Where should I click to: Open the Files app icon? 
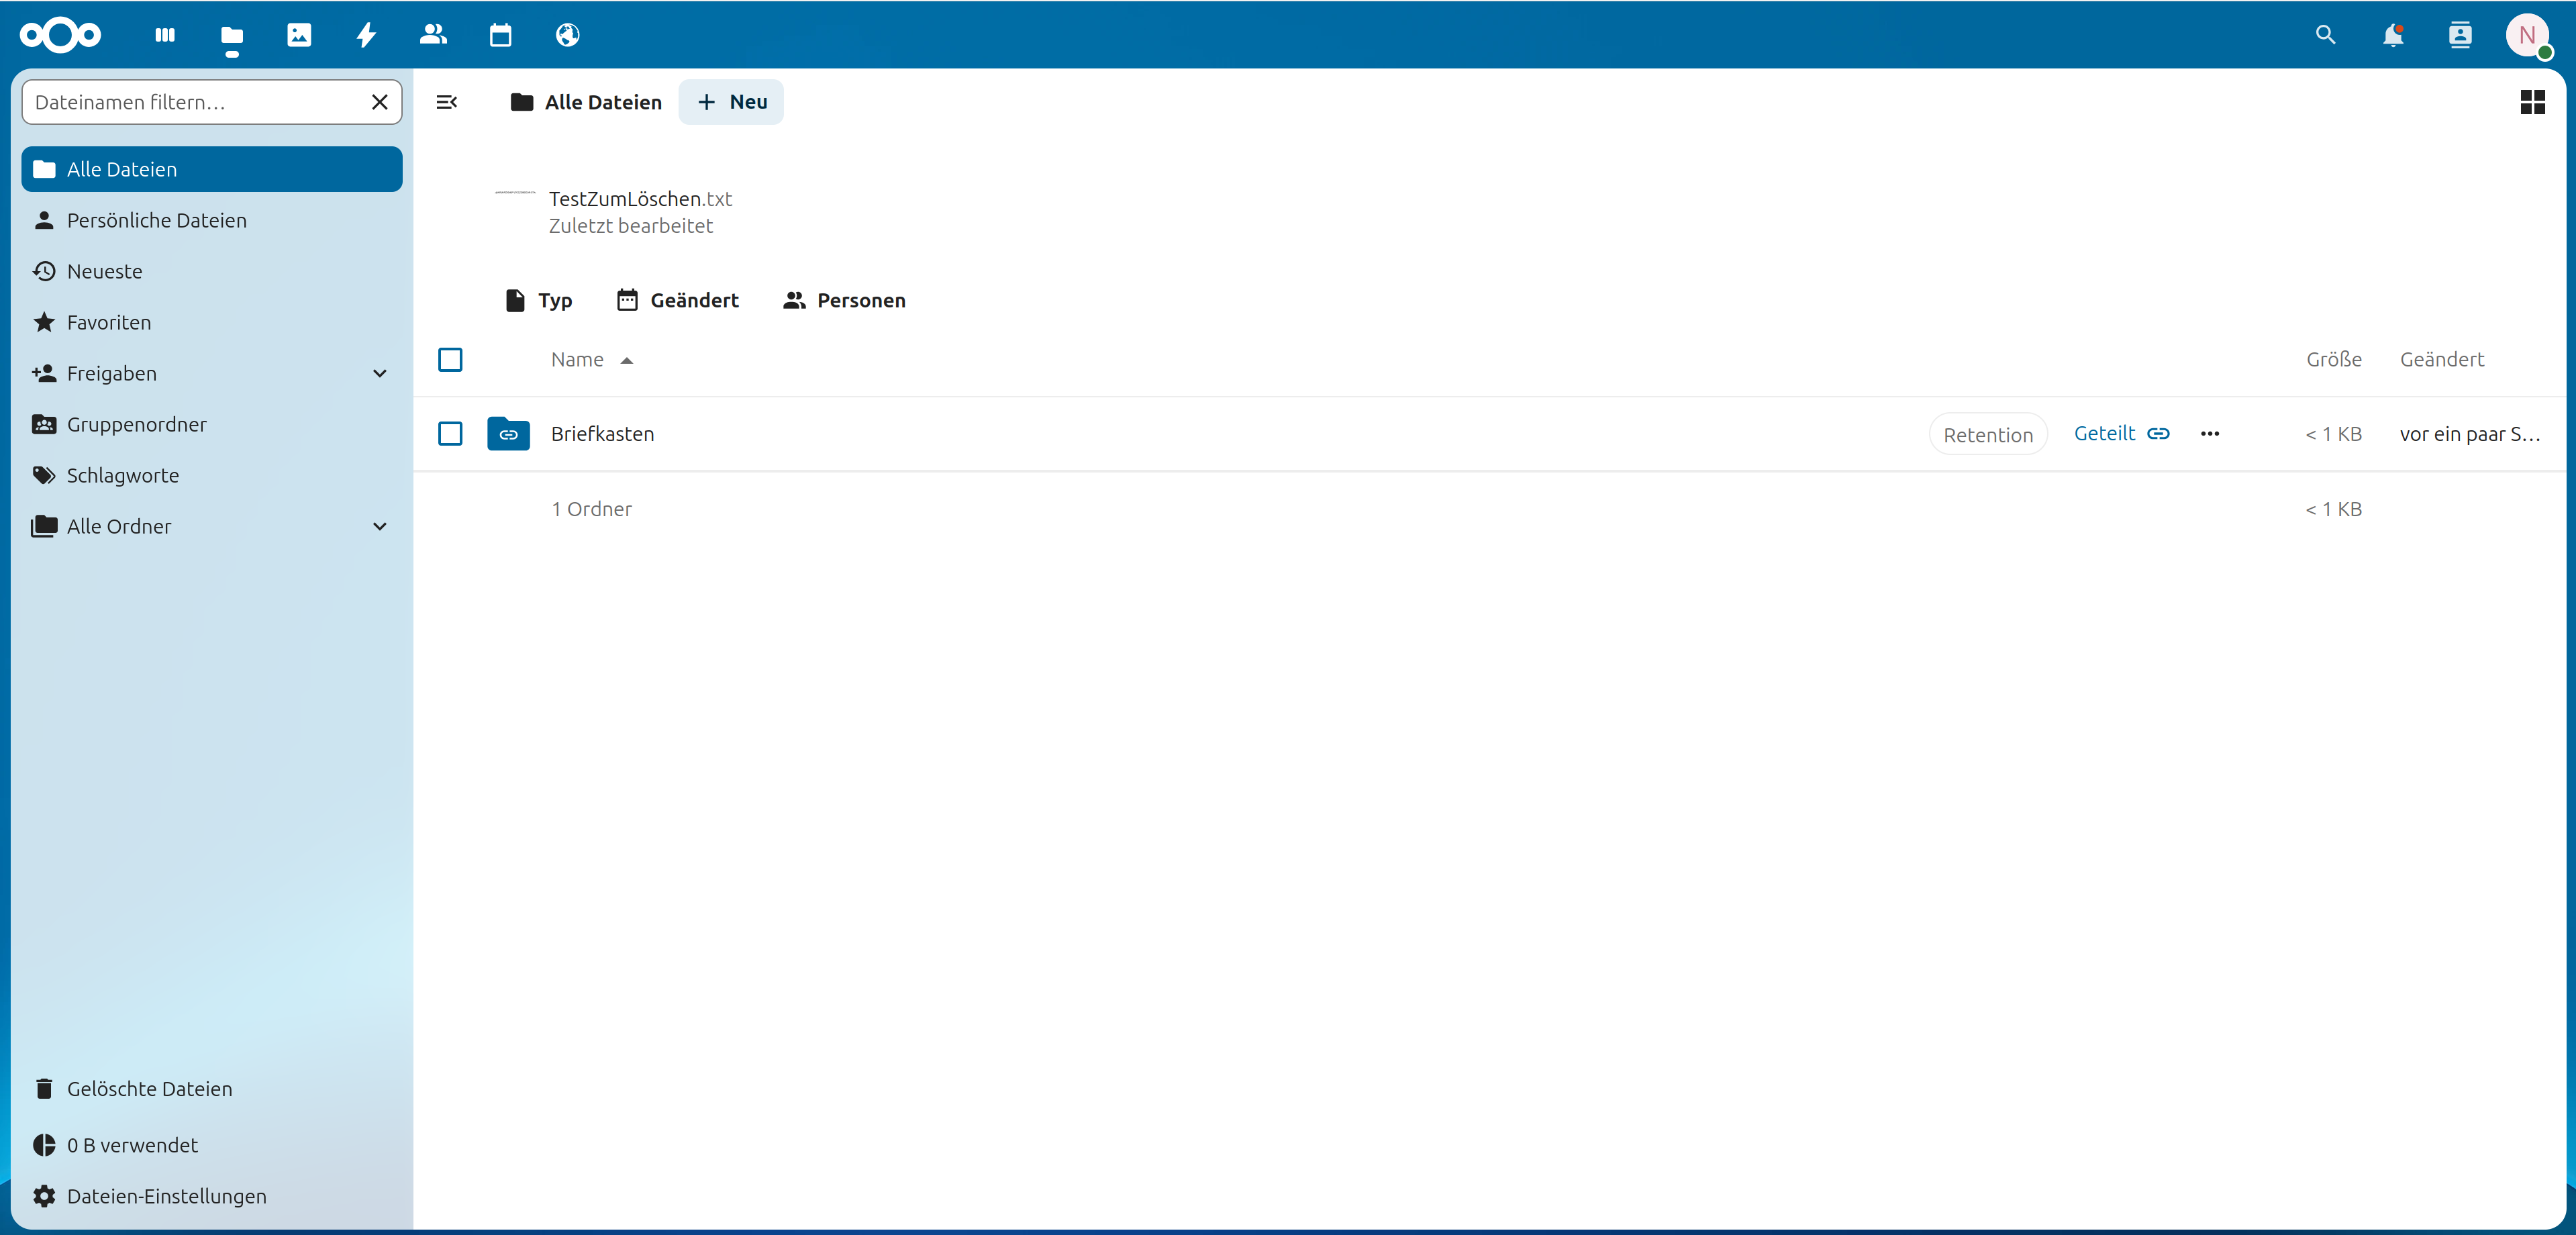(232, 36)
